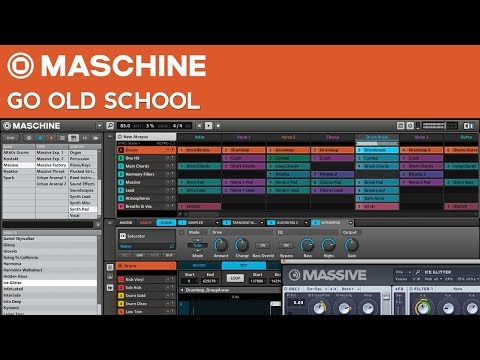This screenshot has height=360, width=480.
Task: Adjust the Saturator Gain knob
Action: 351,245
